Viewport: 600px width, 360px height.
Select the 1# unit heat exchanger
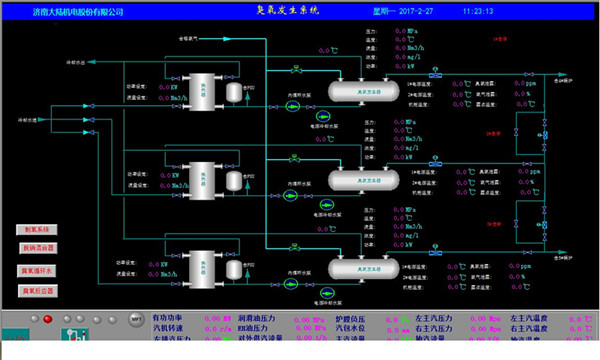tap(202, 92)
